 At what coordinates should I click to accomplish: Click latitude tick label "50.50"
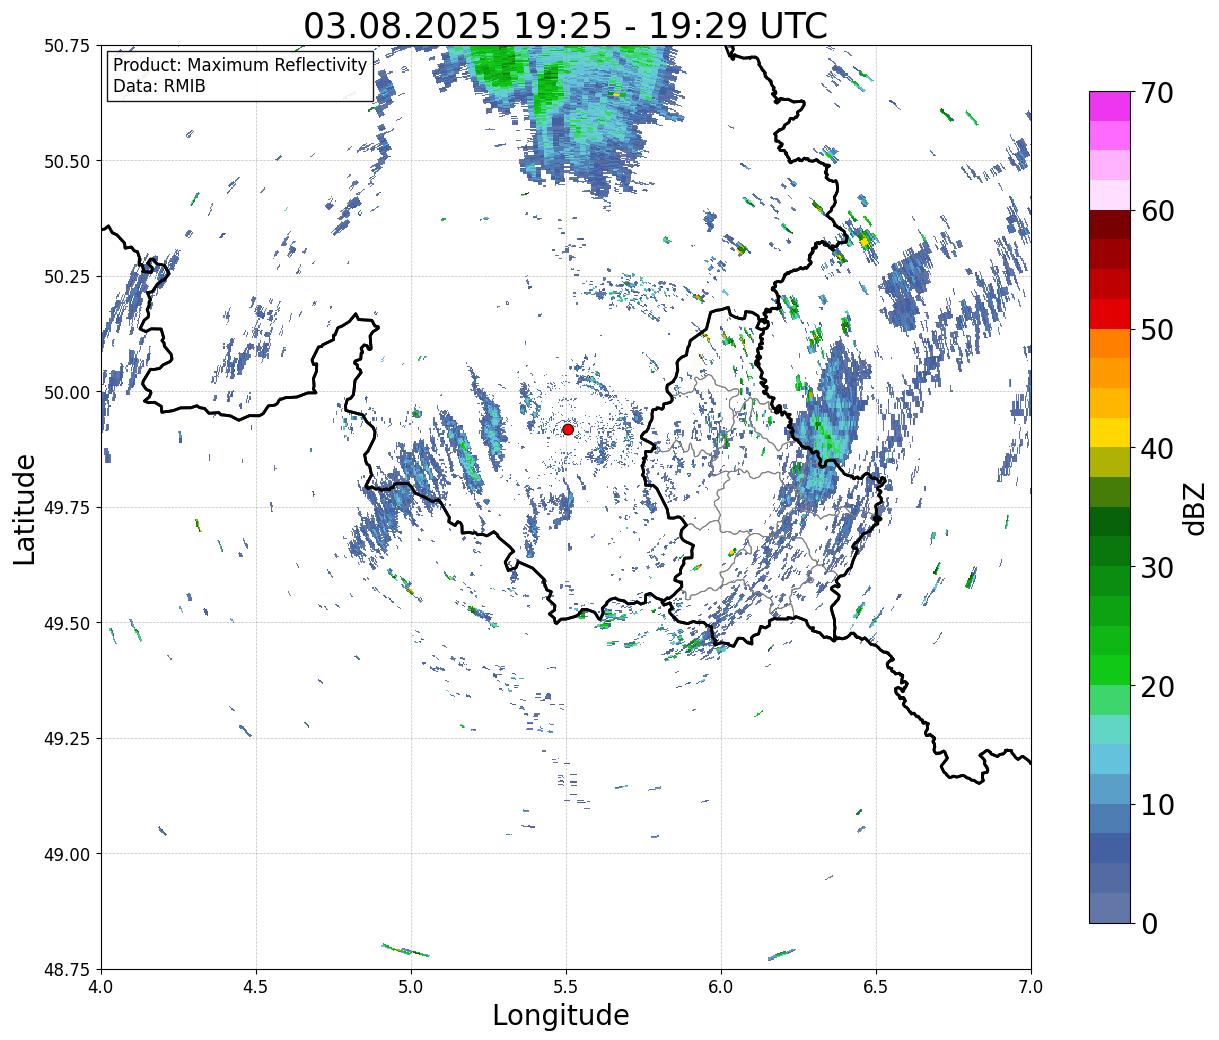[67, 161]
